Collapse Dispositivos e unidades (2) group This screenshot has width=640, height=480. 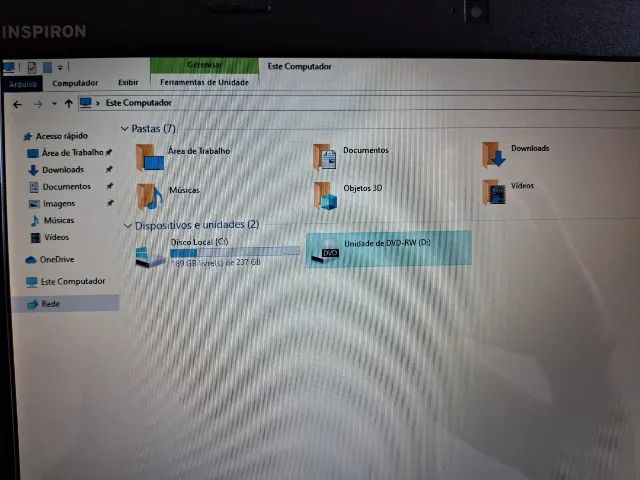point(127,226)
